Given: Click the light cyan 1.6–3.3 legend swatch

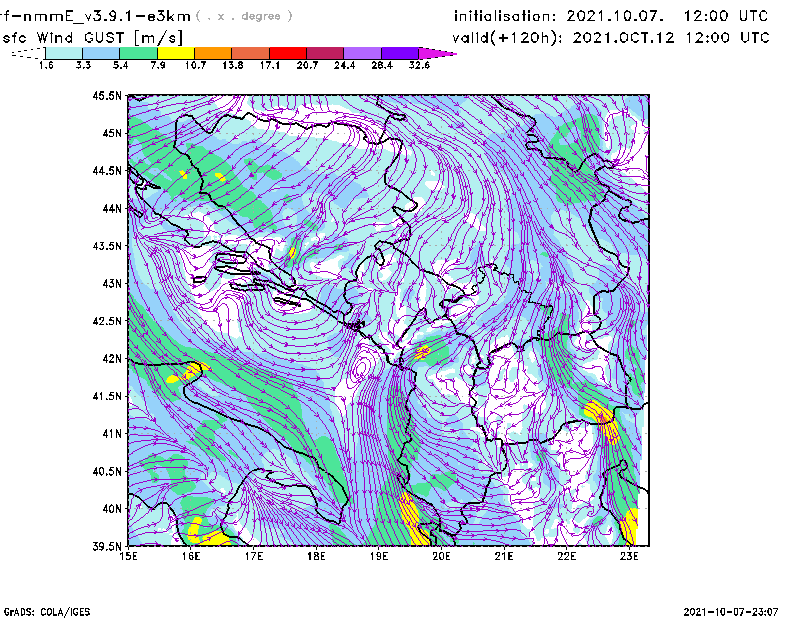Looking at the screenshot, I should tap(64, 53).
